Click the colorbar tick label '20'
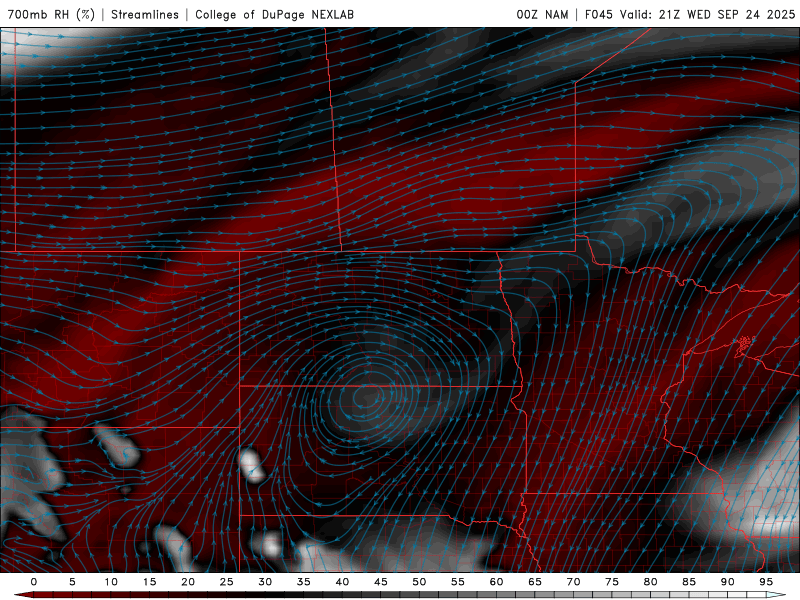This screenshot has height=600, width=800. coord(188,582)
